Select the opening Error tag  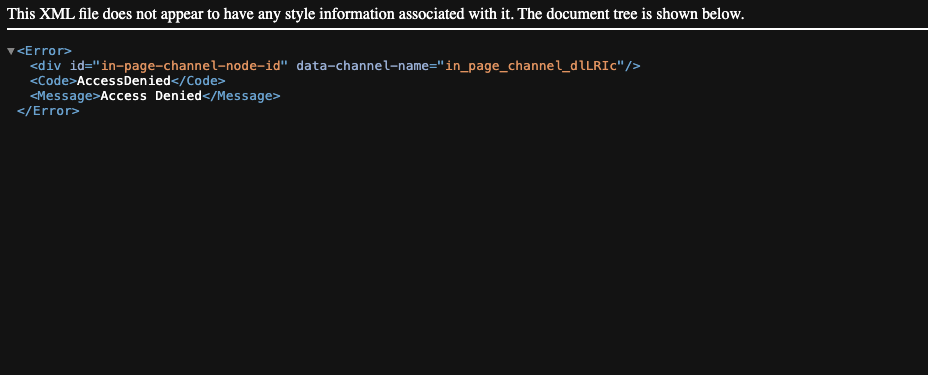coord(44,51)
